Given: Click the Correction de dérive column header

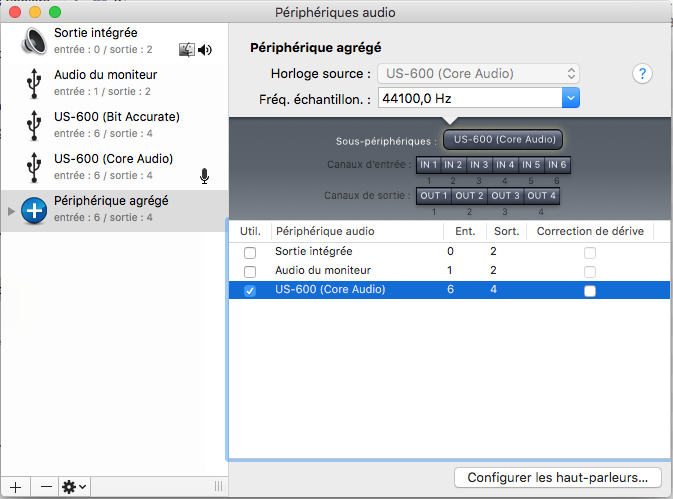Looking at the screenshot, I should pyautogui.click(x=590, y=231).
